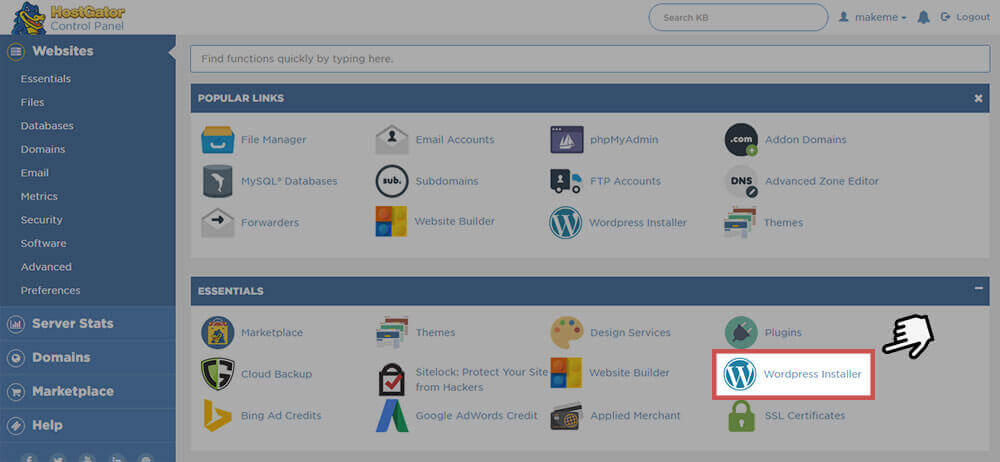1000x462 pixels.
Task: Open File Manager from Popular Links
Action: coord(217,140)
